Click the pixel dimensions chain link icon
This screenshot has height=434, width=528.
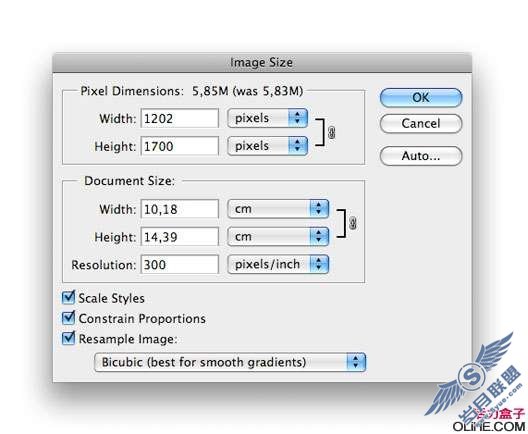pos(331,132)
